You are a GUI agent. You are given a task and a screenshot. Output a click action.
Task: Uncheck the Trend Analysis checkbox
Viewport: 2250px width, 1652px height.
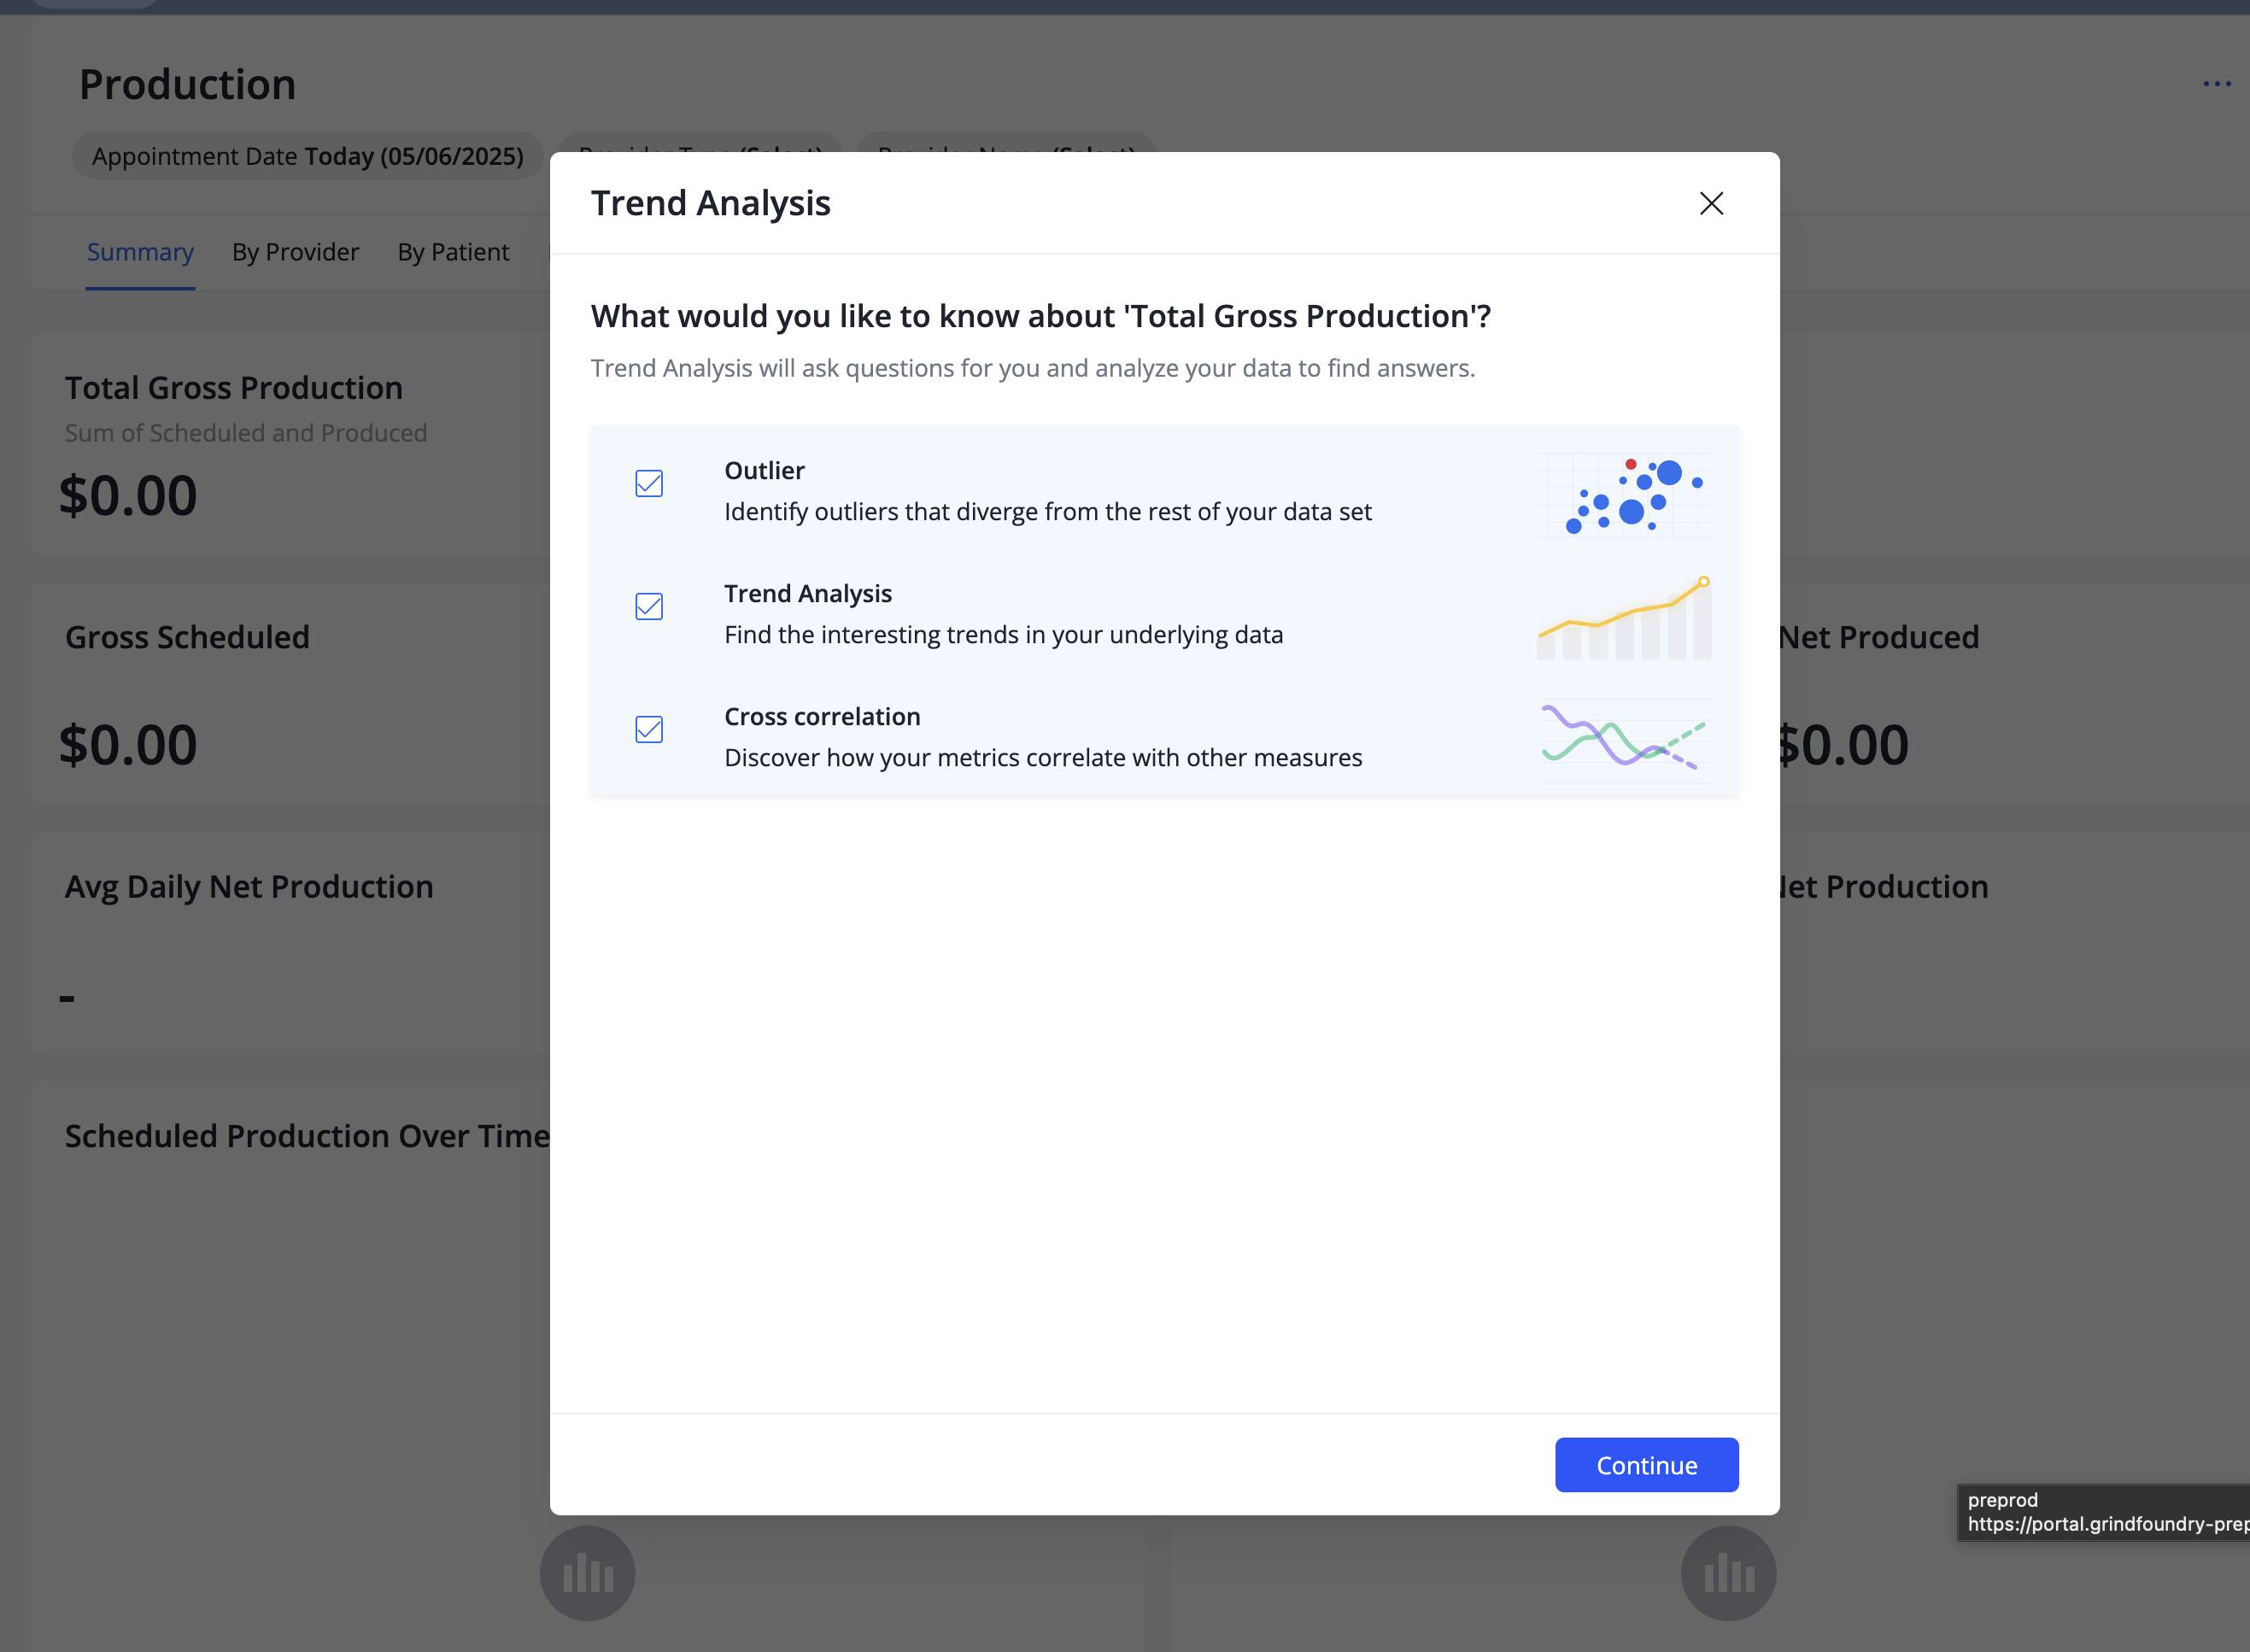click(x=649, y=607)
